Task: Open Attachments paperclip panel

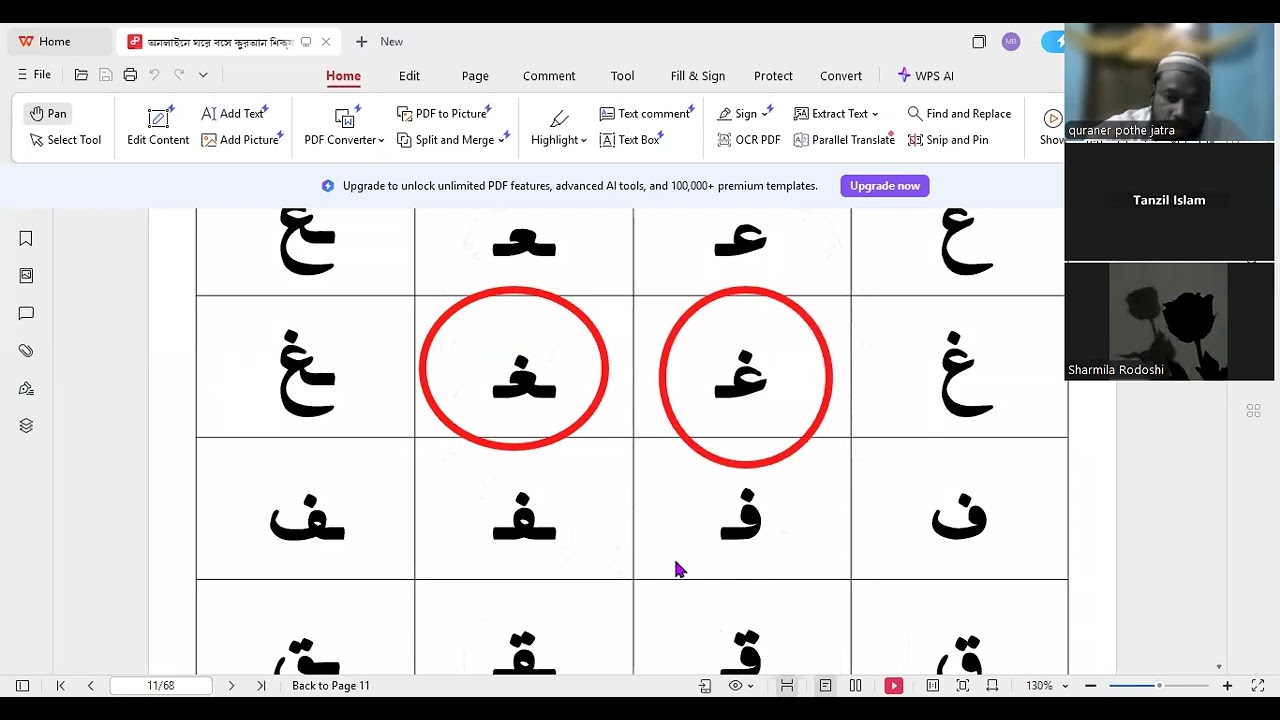Action: [26, 351]
